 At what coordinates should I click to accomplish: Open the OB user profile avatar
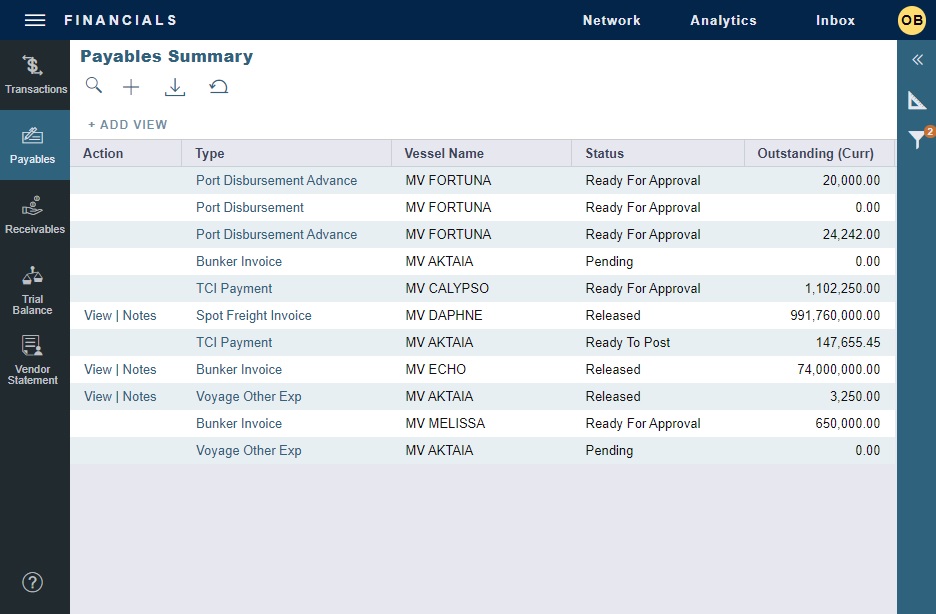click(x=911, y=20)
